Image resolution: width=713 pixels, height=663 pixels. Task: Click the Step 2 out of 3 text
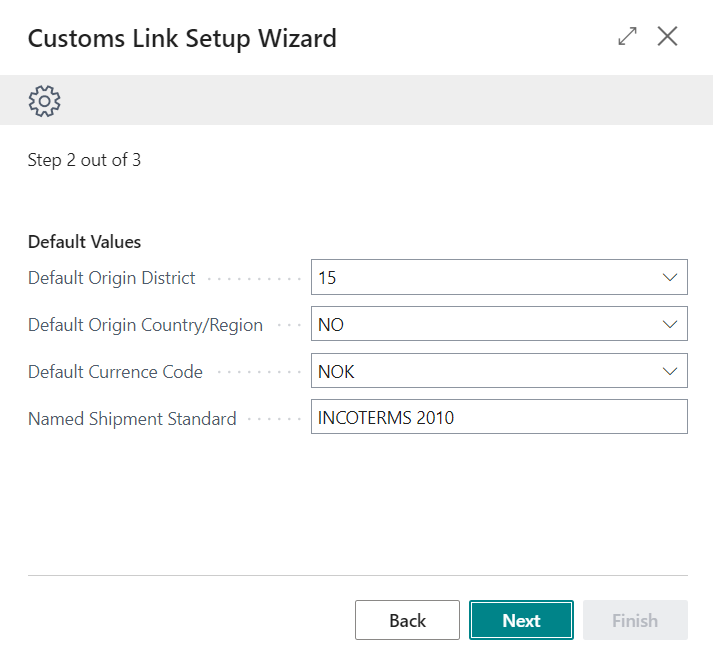click(x=84, y=160)
